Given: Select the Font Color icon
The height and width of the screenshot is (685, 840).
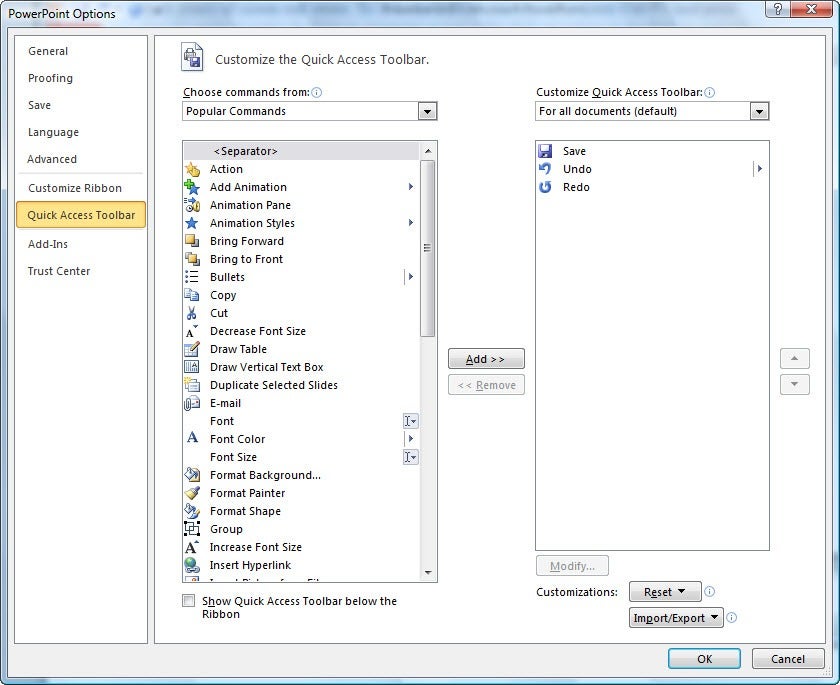Looking at the screenshot, I should 192,439.
